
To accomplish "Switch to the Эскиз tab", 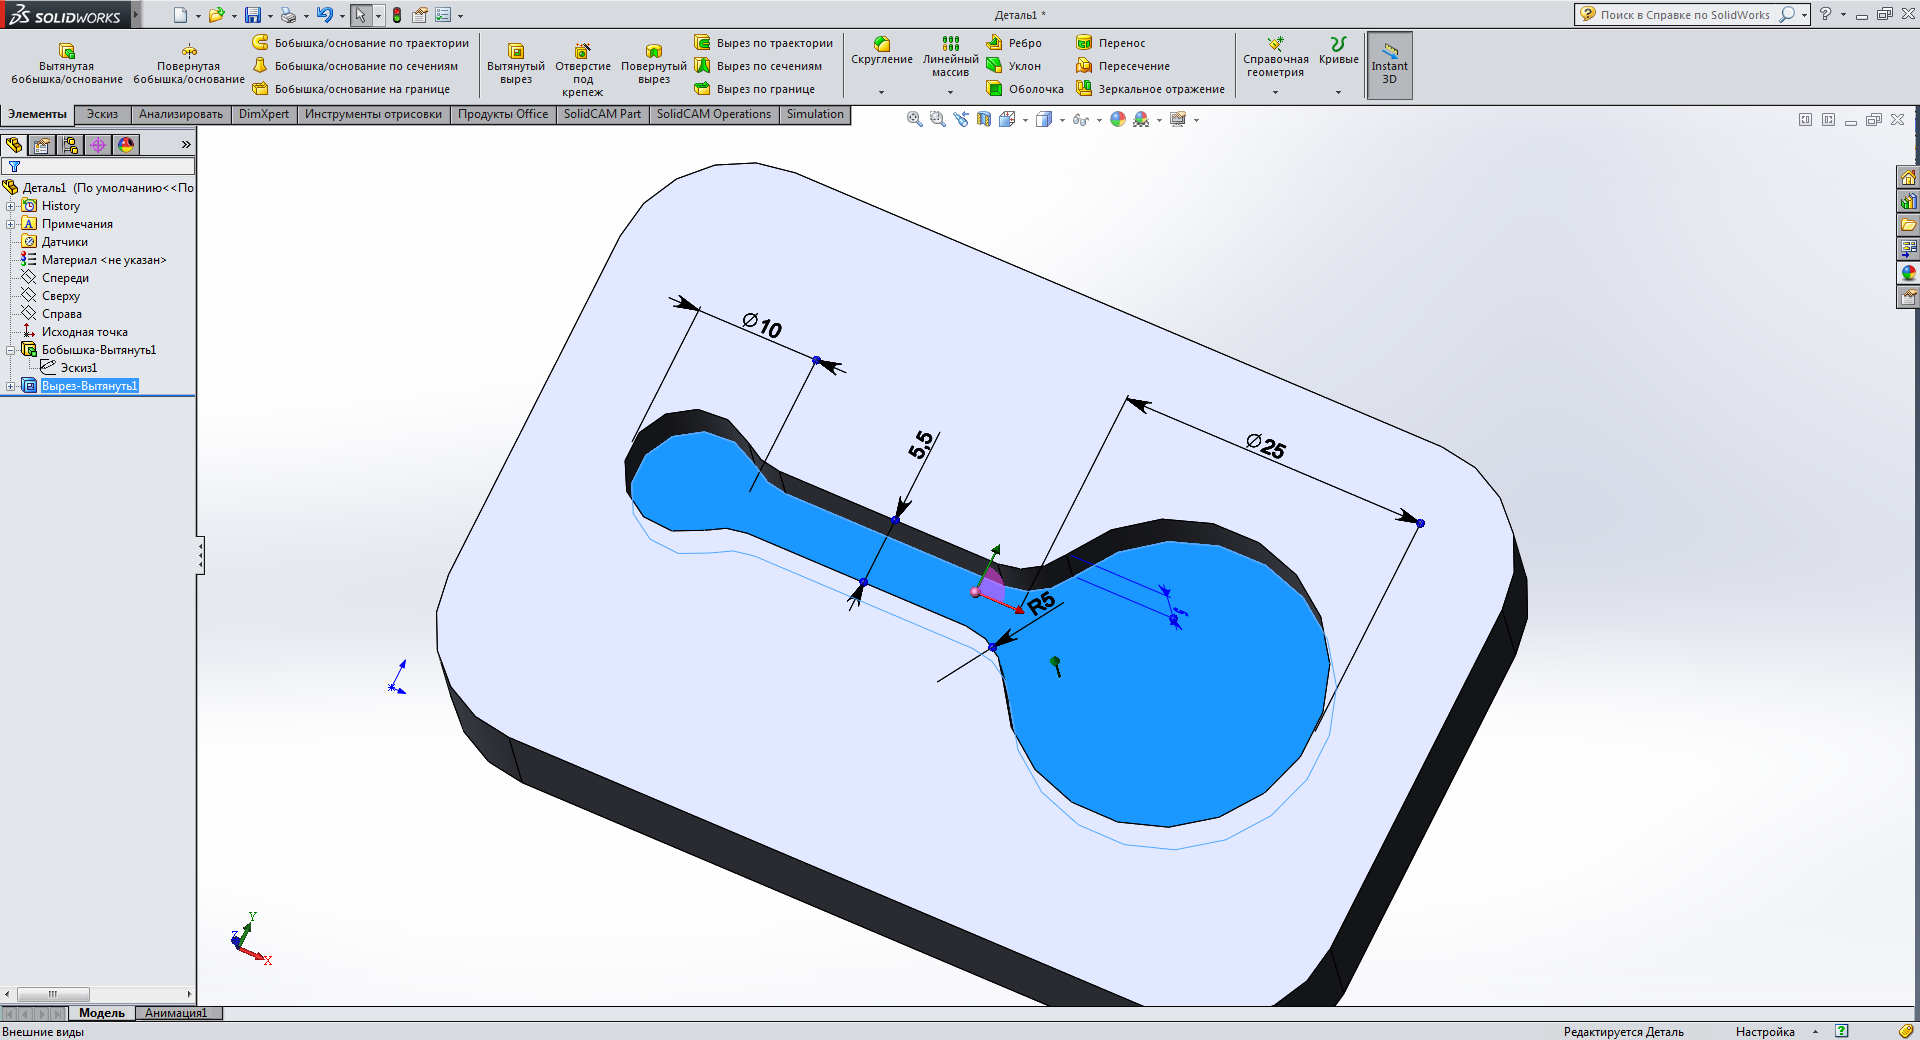I will coord(102,114).
